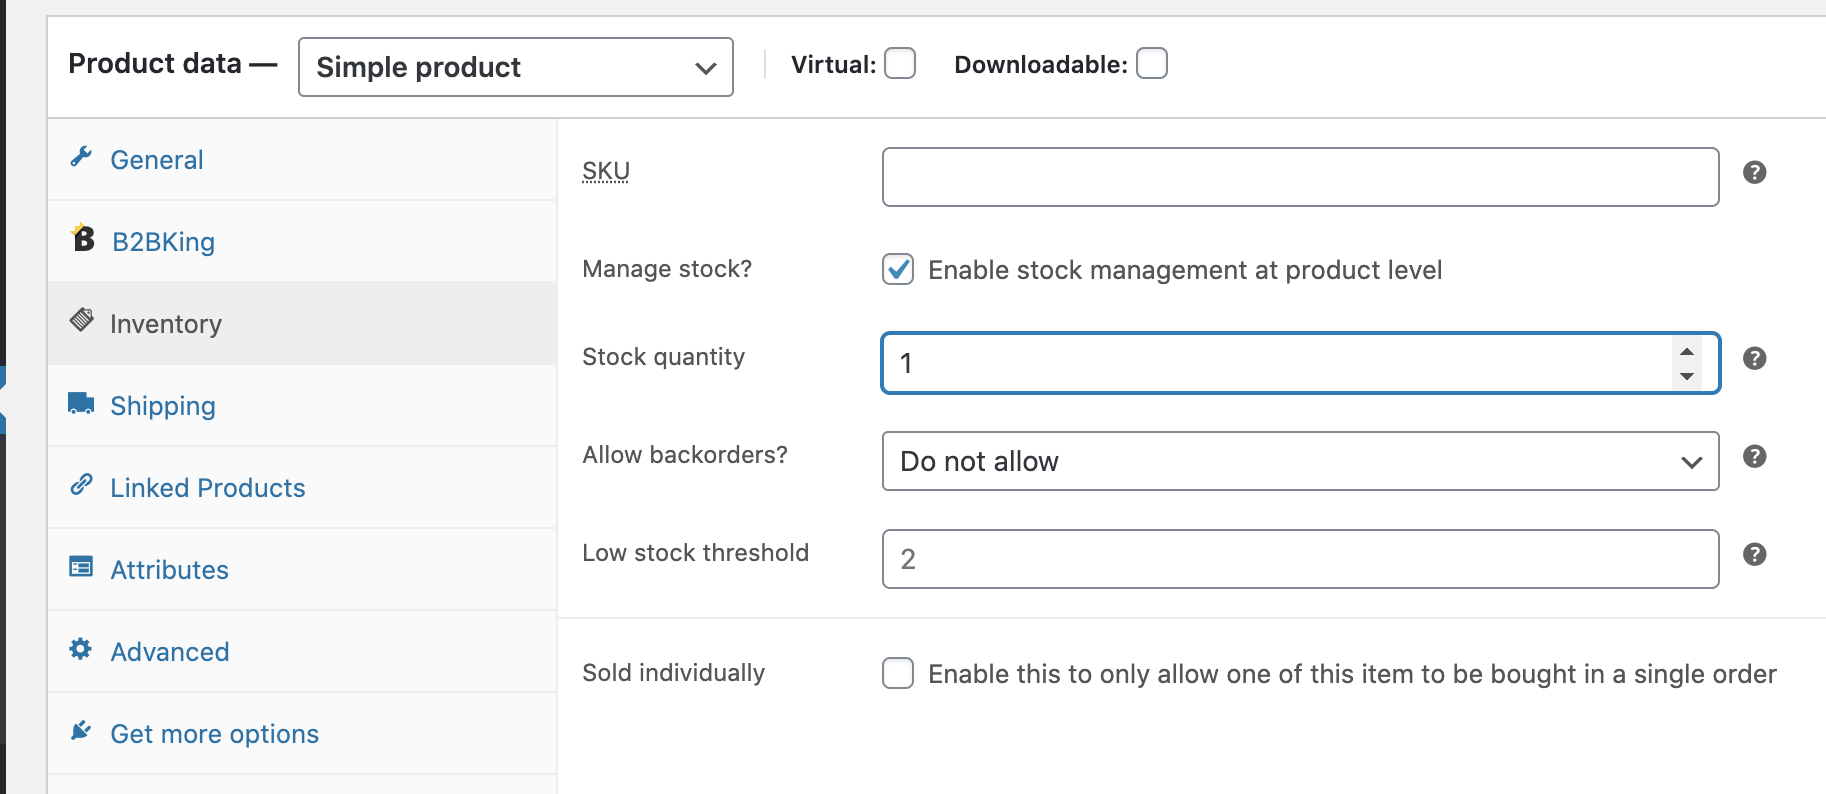Click the Manage stock? label
1826x794 pixels.
click(667, 269)
